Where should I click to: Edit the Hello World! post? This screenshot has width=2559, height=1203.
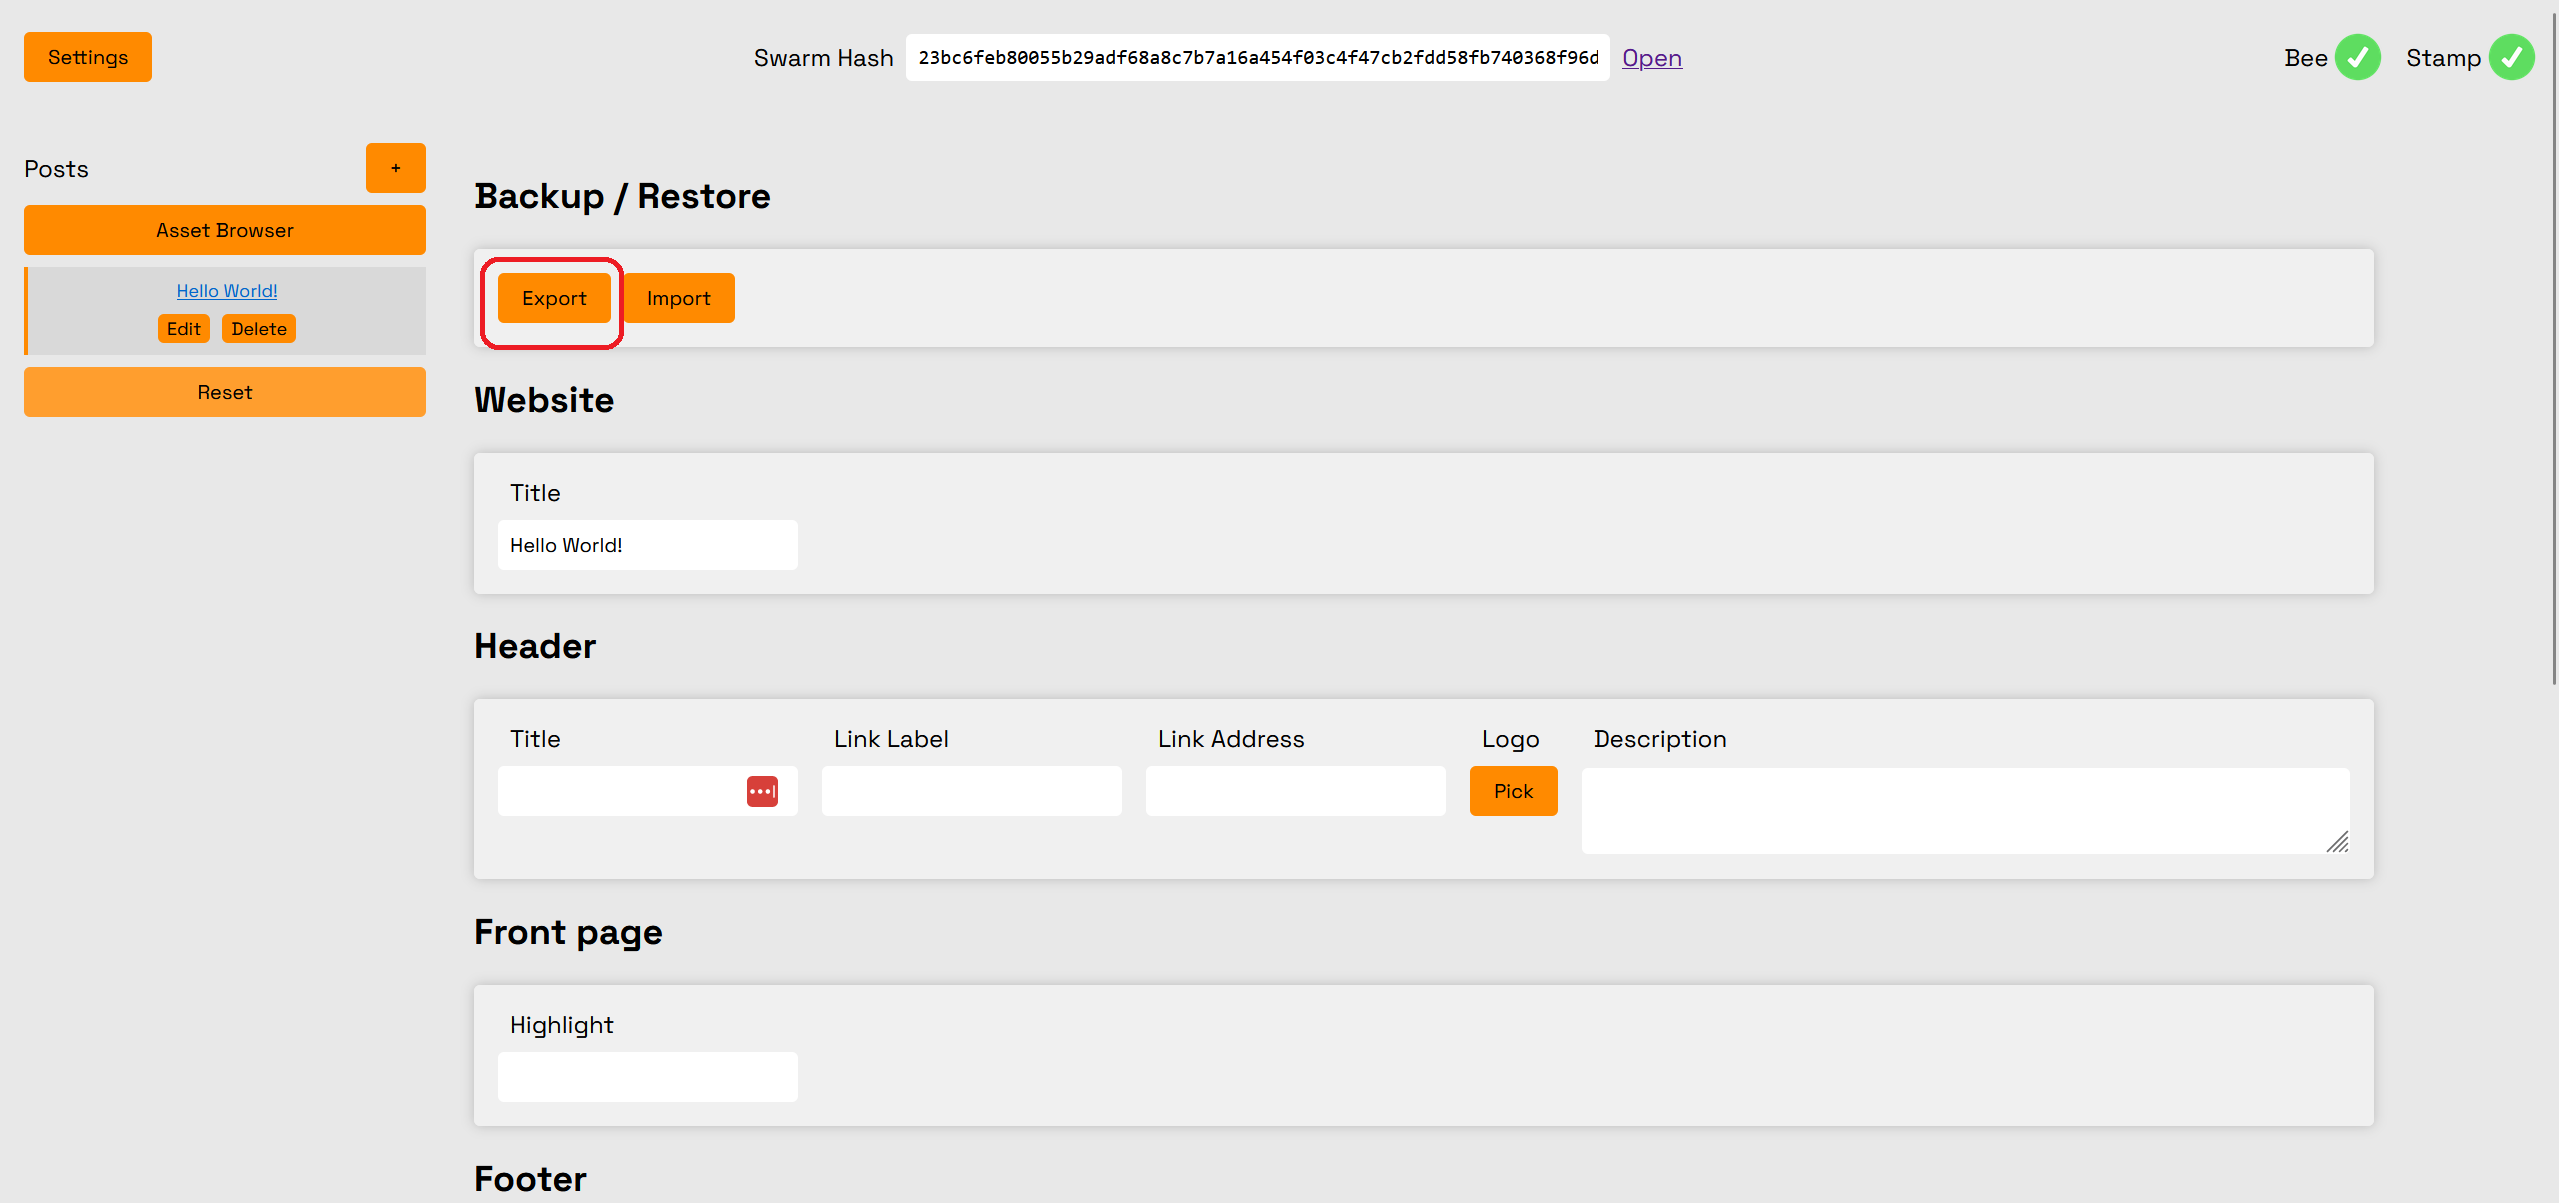183,329
